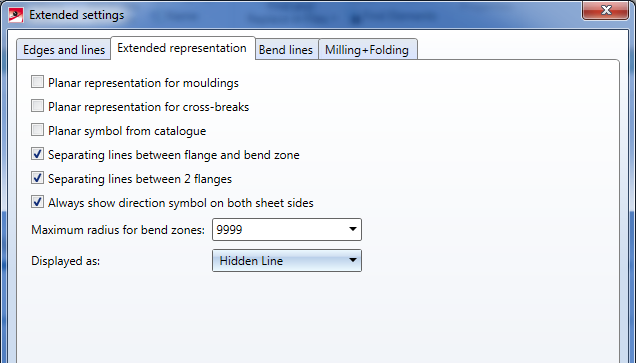The height and width of the screenshot is (363, 636).
Task: Click the arrow on Hidden Line combo box
Action: point(353,260)
